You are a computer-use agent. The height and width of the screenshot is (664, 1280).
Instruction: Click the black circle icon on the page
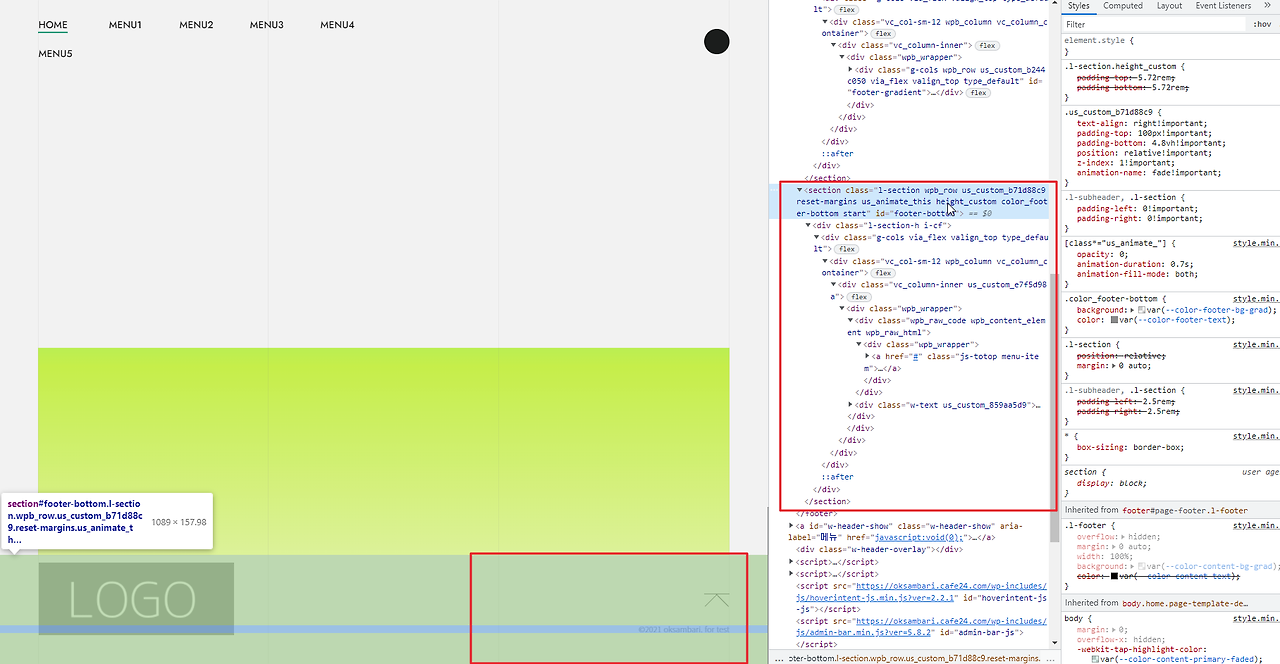[717, 41]
